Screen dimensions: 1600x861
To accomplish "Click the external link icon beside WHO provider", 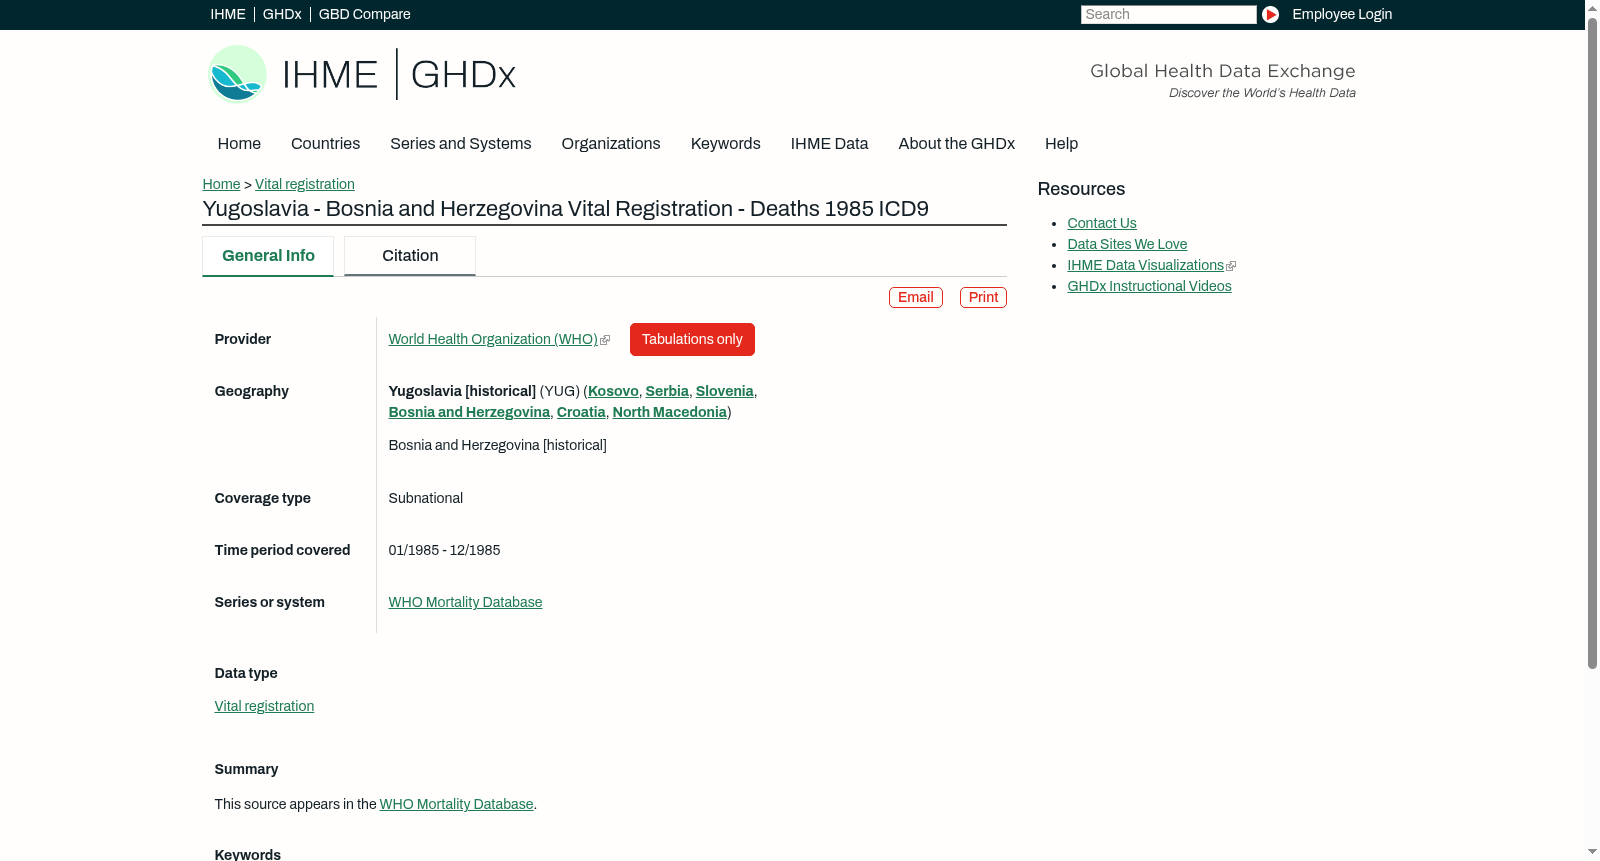I will pyautogui.click(x=605, y=340).
